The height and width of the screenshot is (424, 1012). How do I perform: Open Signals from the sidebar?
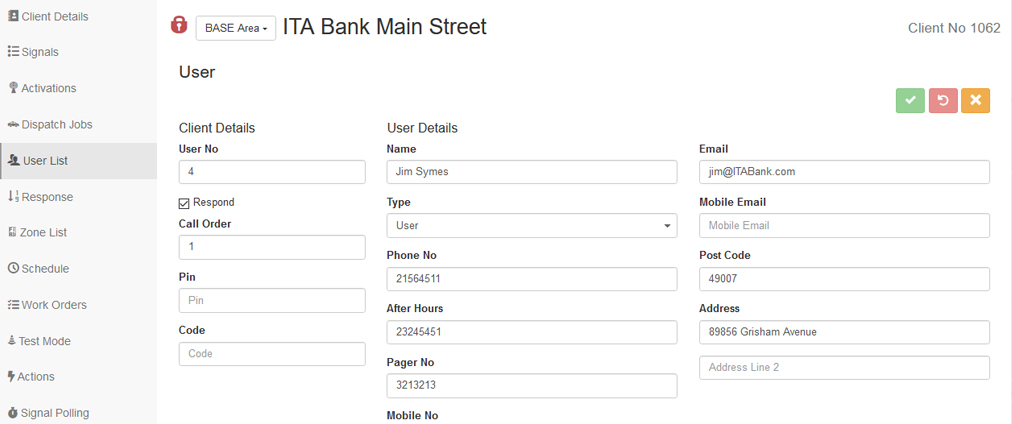click(x=39, y=52)
